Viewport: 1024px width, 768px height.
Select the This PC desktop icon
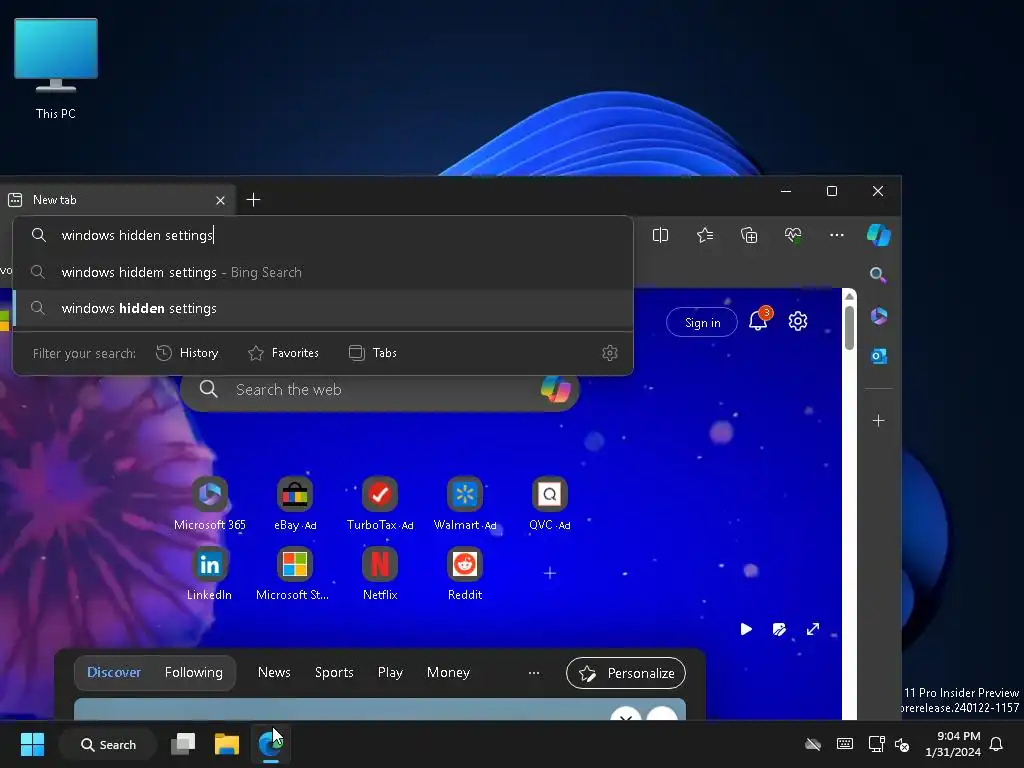pyautogui.click(x=56, y=69)
